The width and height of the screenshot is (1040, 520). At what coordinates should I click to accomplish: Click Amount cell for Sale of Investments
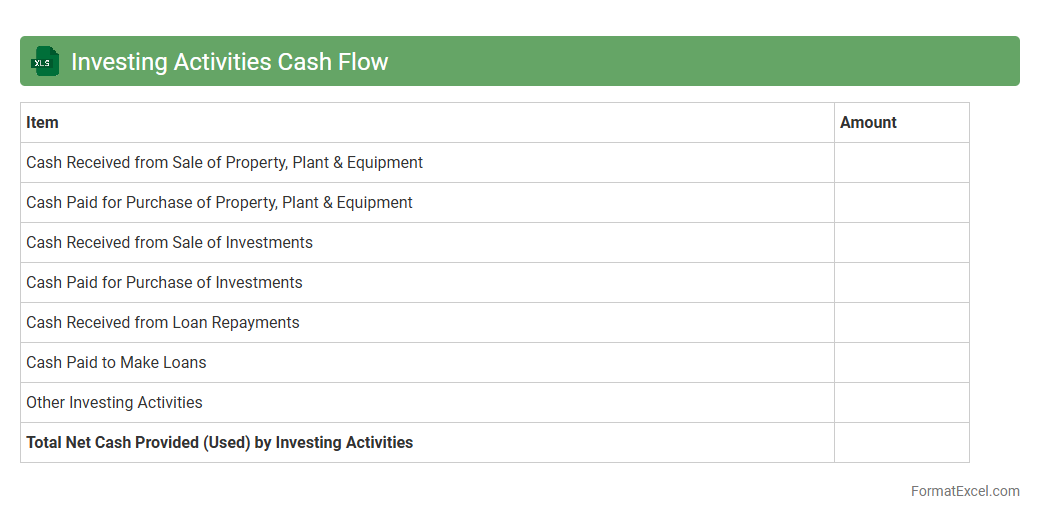[901, 242]
